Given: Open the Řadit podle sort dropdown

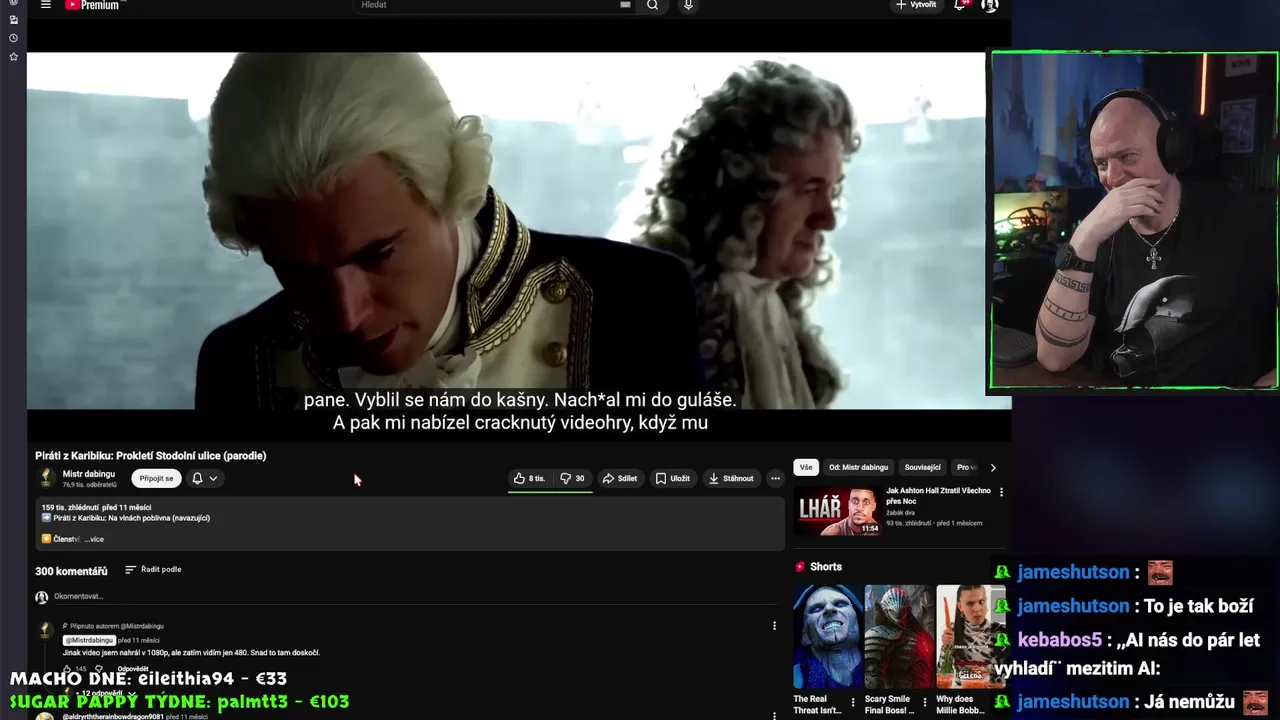Looking at the screenshot, I should pos(153,569).
